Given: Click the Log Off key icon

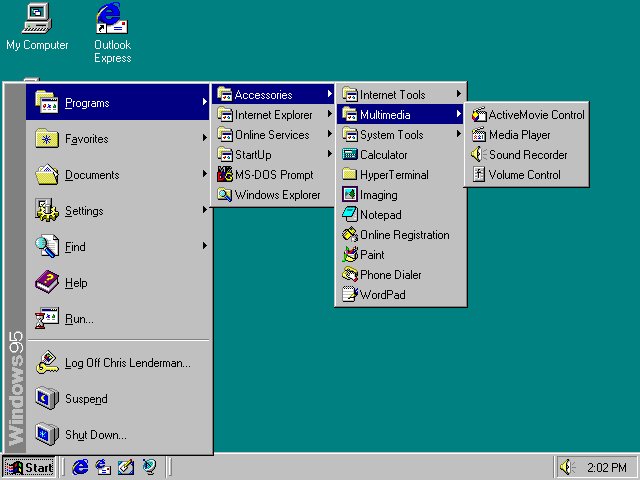Looking at the screenshot, I should click(x=47, y=362).
